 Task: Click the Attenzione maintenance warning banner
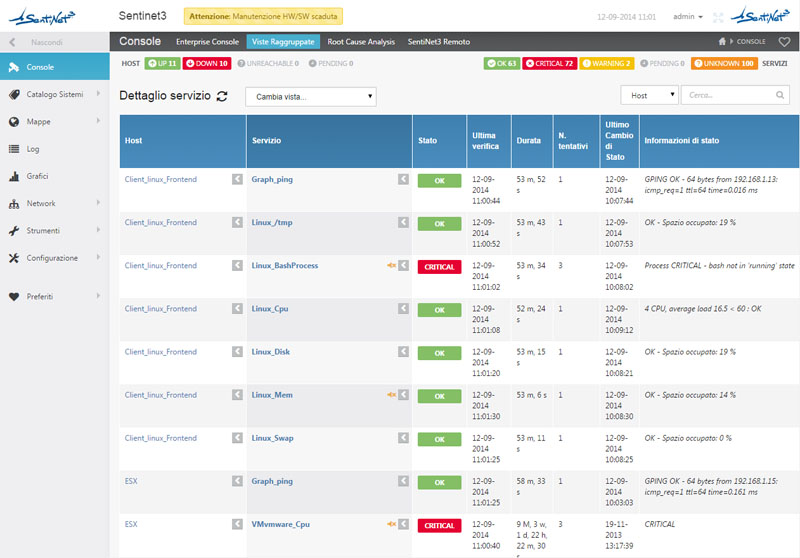[x=263, y=16]
